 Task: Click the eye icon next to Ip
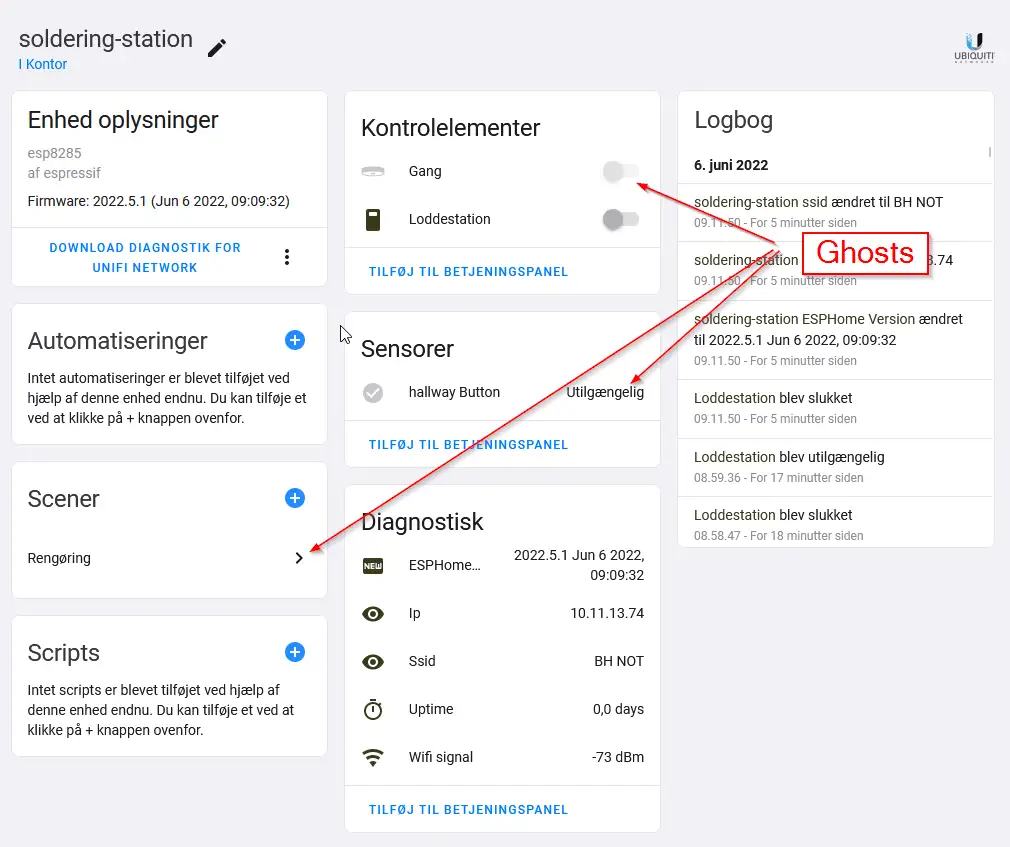tap(373, 614)
